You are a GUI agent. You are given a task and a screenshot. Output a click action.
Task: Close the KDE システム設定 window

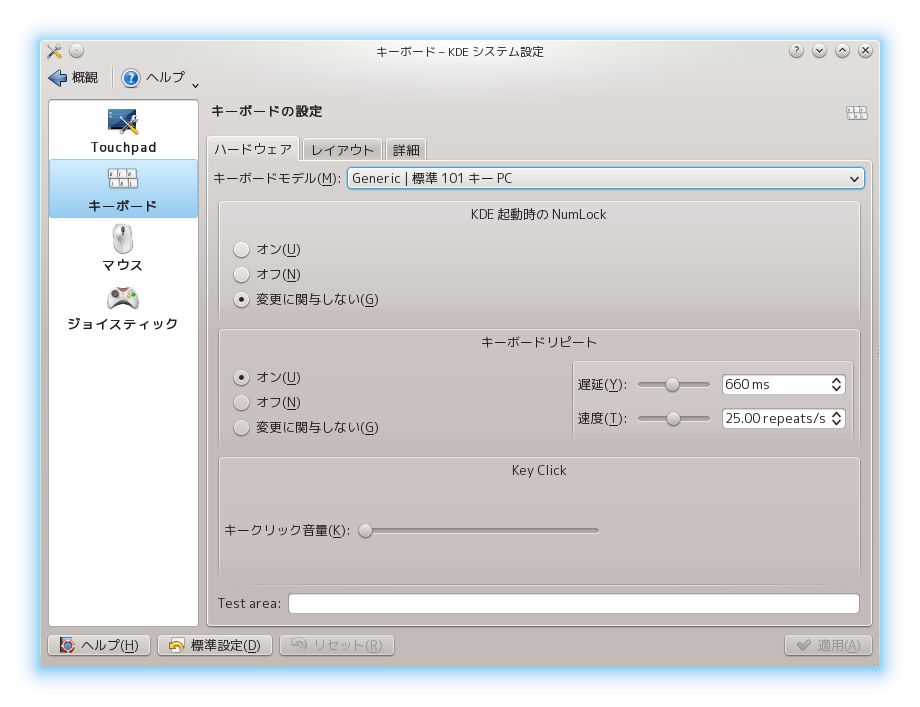point(865,51)
